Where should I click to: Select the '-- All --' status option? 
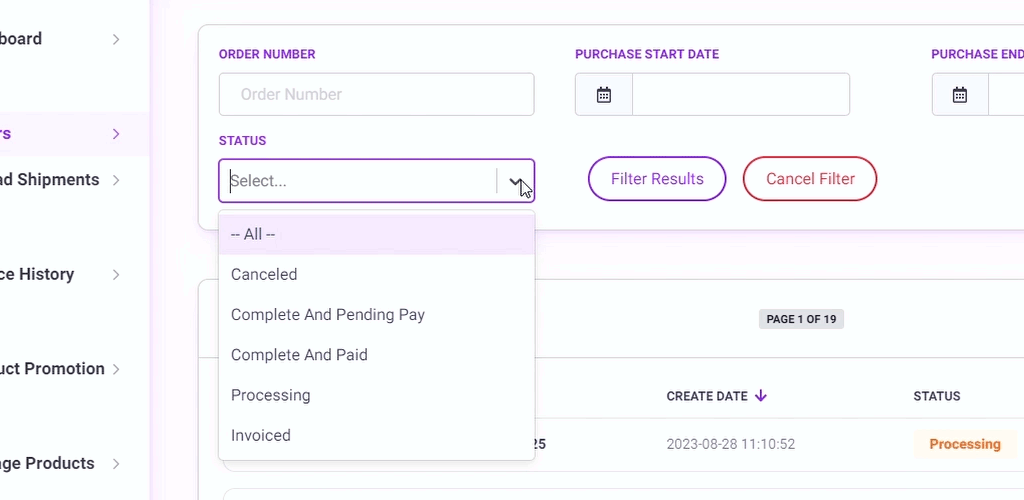377,234
